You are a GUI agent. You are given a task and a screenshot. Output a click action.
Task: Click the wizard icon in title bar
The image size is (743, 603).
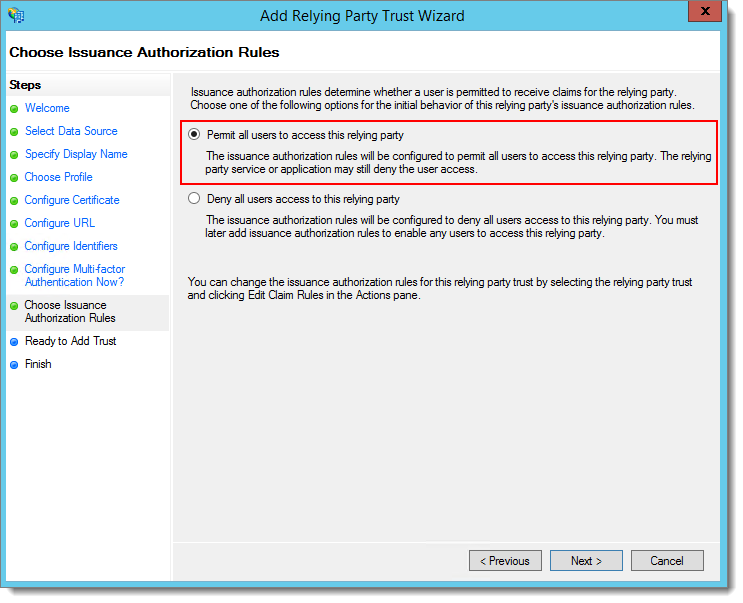click(x=16, y=16)
